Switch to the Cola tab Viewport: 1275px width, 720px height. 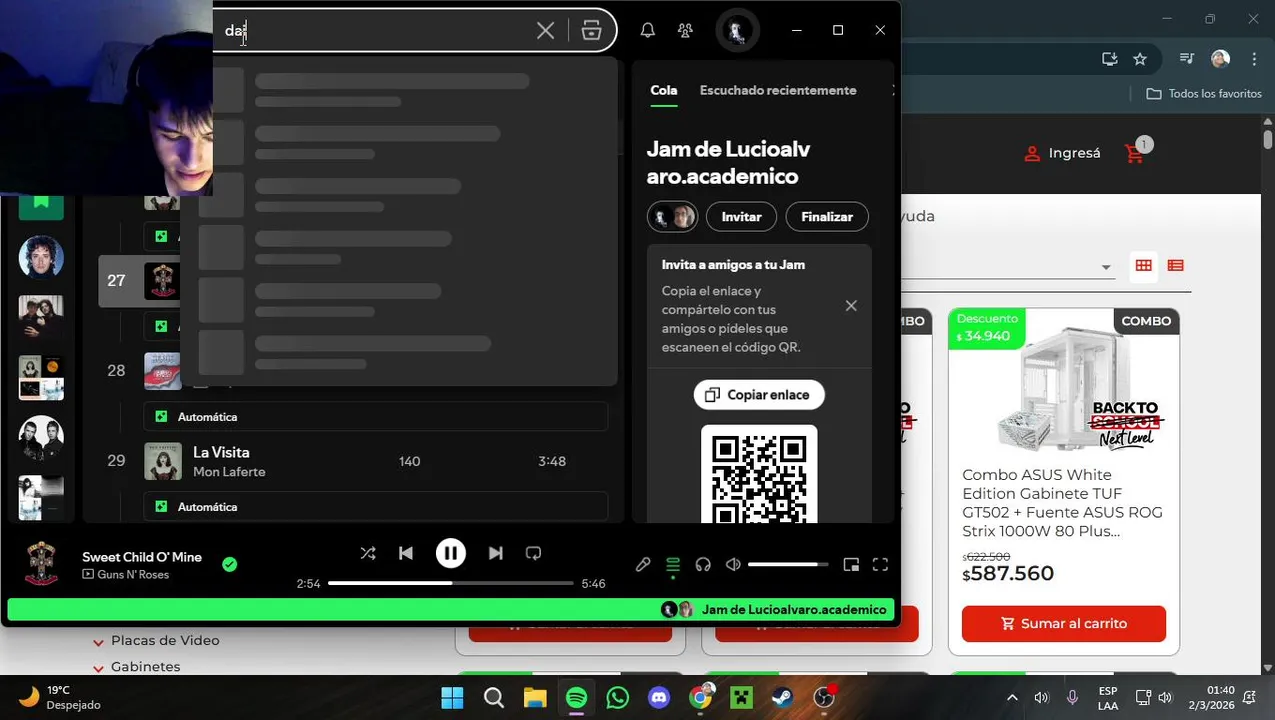[x=664, y=90]
